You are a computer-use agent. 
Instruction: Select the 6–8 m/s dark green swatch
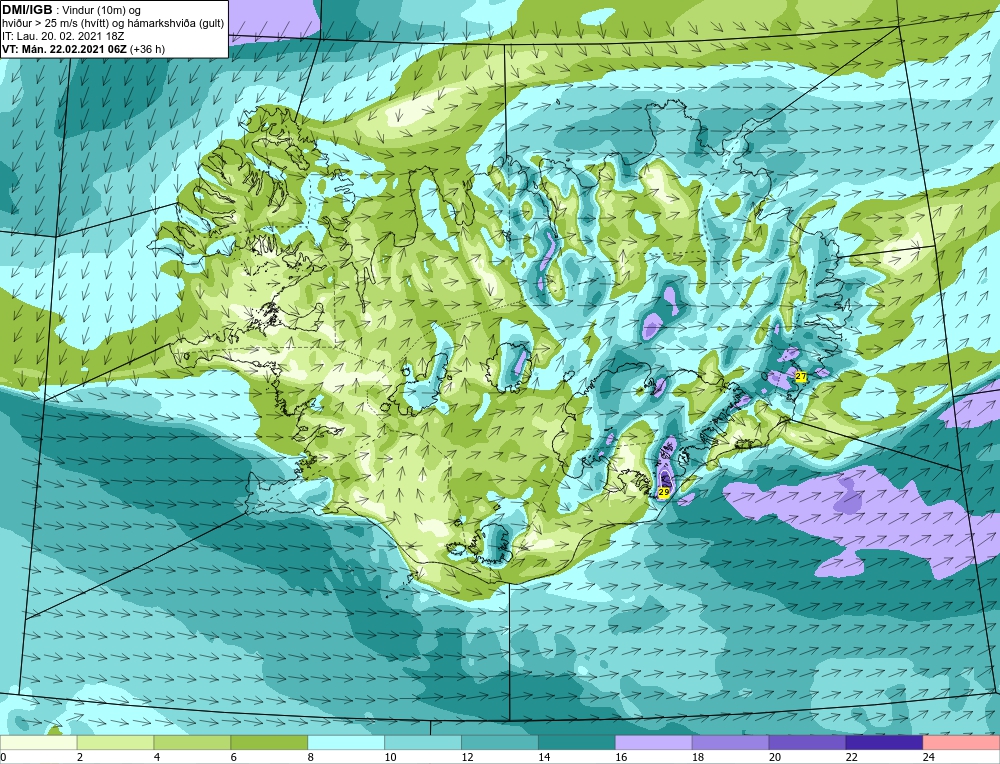coord(269,743)
